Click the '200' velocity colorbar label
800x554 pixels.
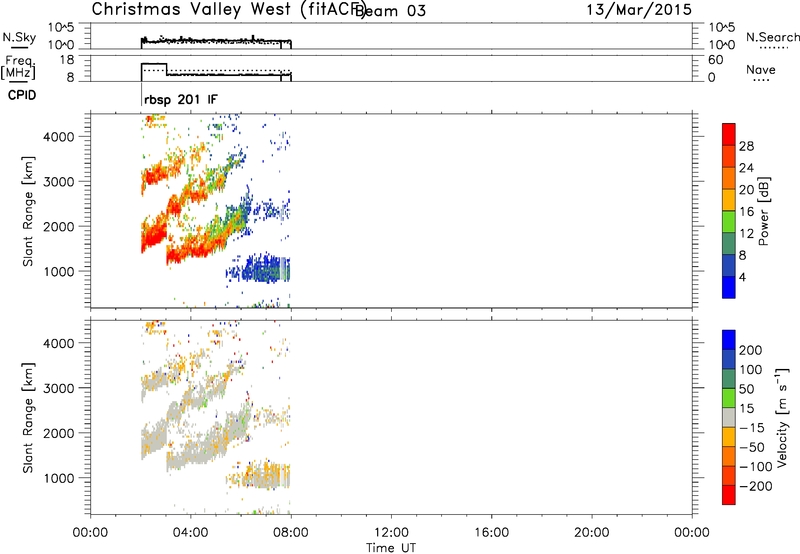point(751,350)
